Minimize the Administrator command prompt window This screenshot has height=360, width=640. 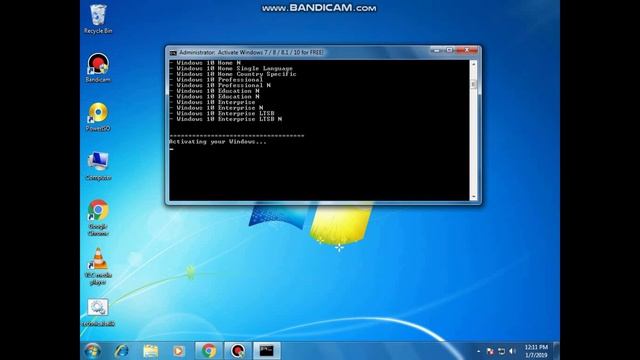[436, 50]
